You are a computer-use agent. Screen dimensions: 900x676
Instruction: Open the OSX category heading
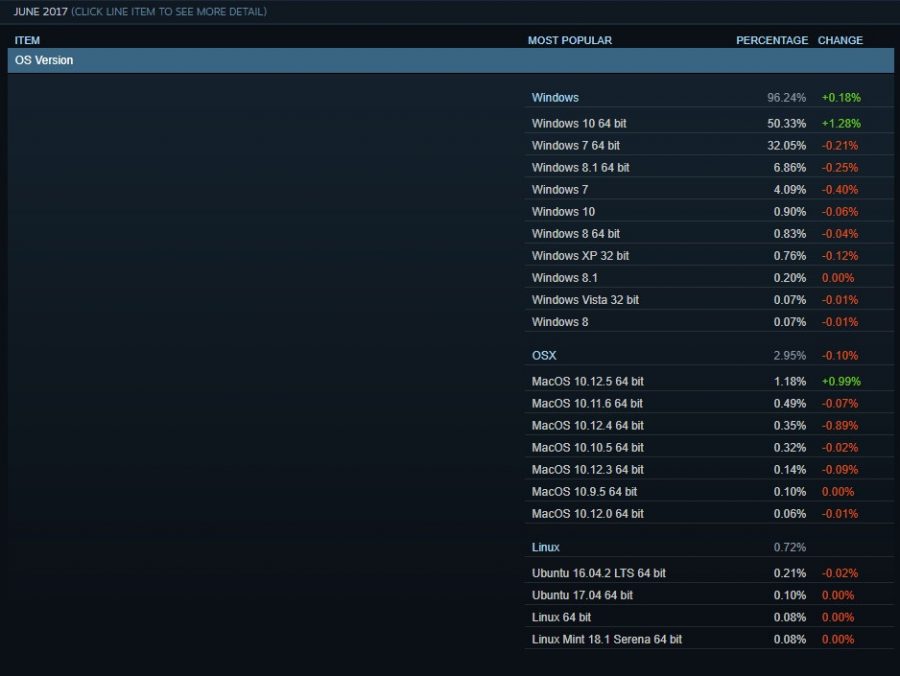point(544,355)
